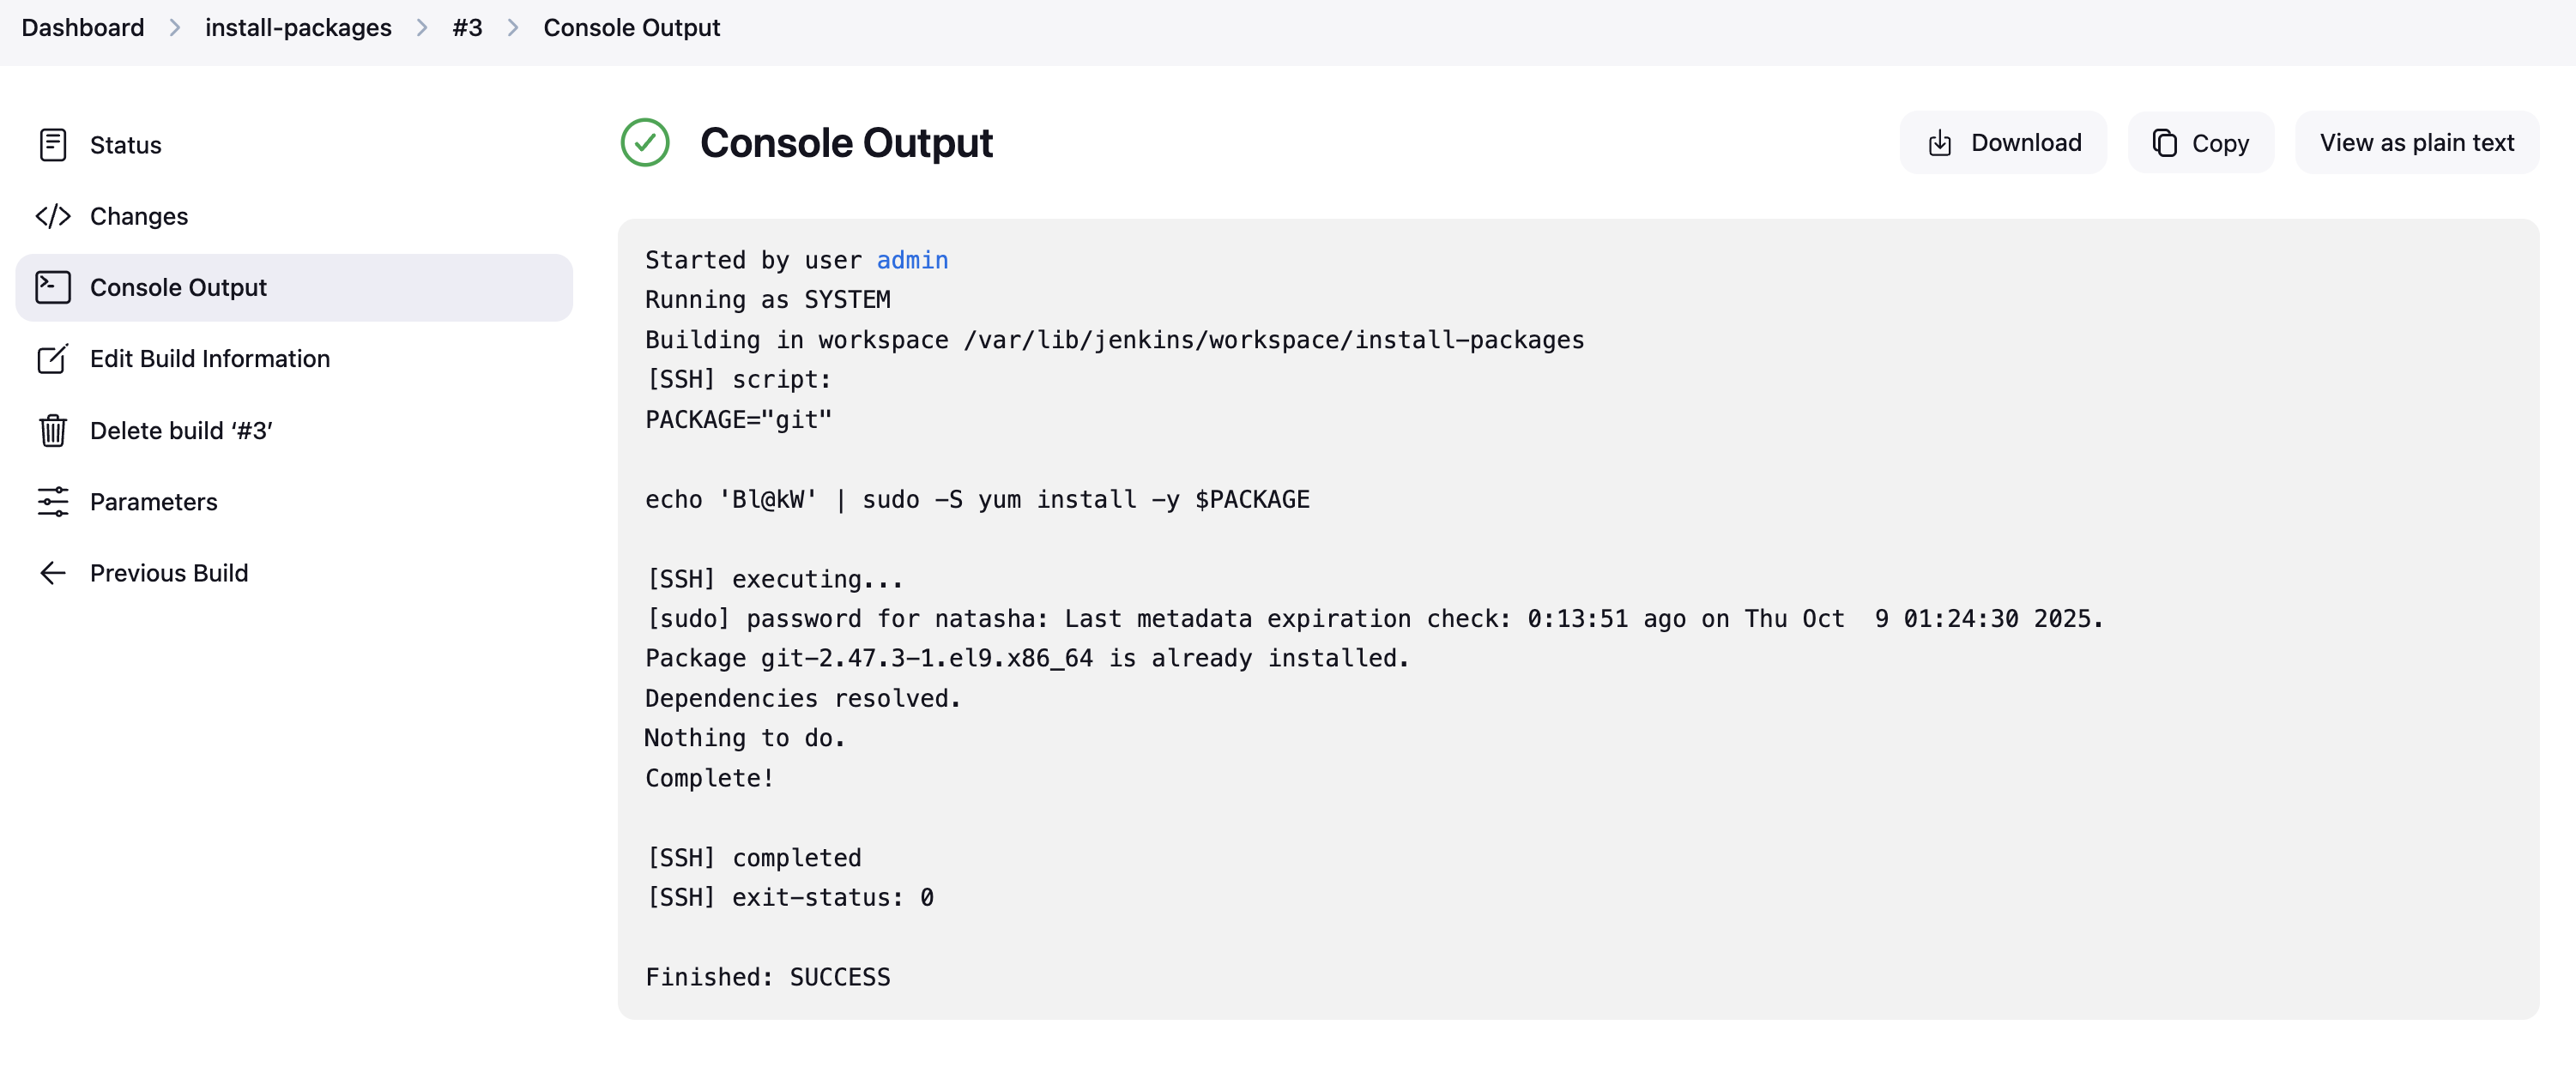The image size is (2576, 1079).
Task: Open the install-packages breadcrumb link
Action: [x=298, y=28]
